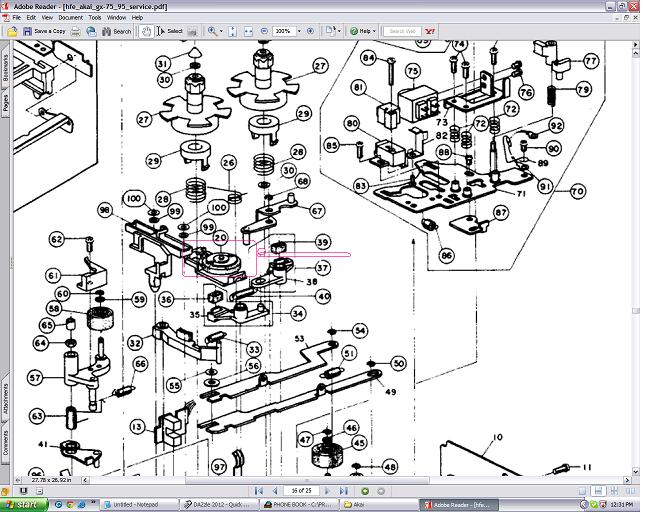Switch to Untitled - Notepad in taskbar
This screenshot has height=512, width=648.
pos(133,505)
